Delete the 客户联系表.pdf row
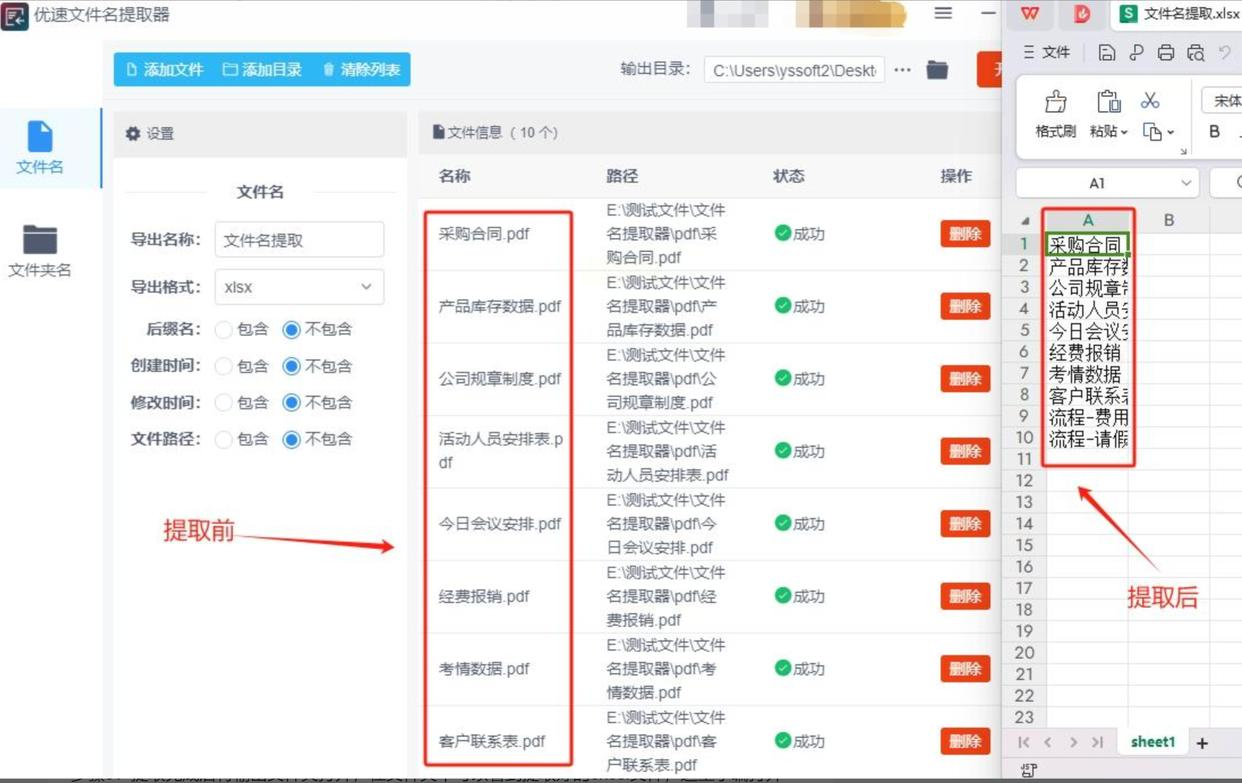The height and width of the screenshot is (783, 1242). tap(965, 741)
